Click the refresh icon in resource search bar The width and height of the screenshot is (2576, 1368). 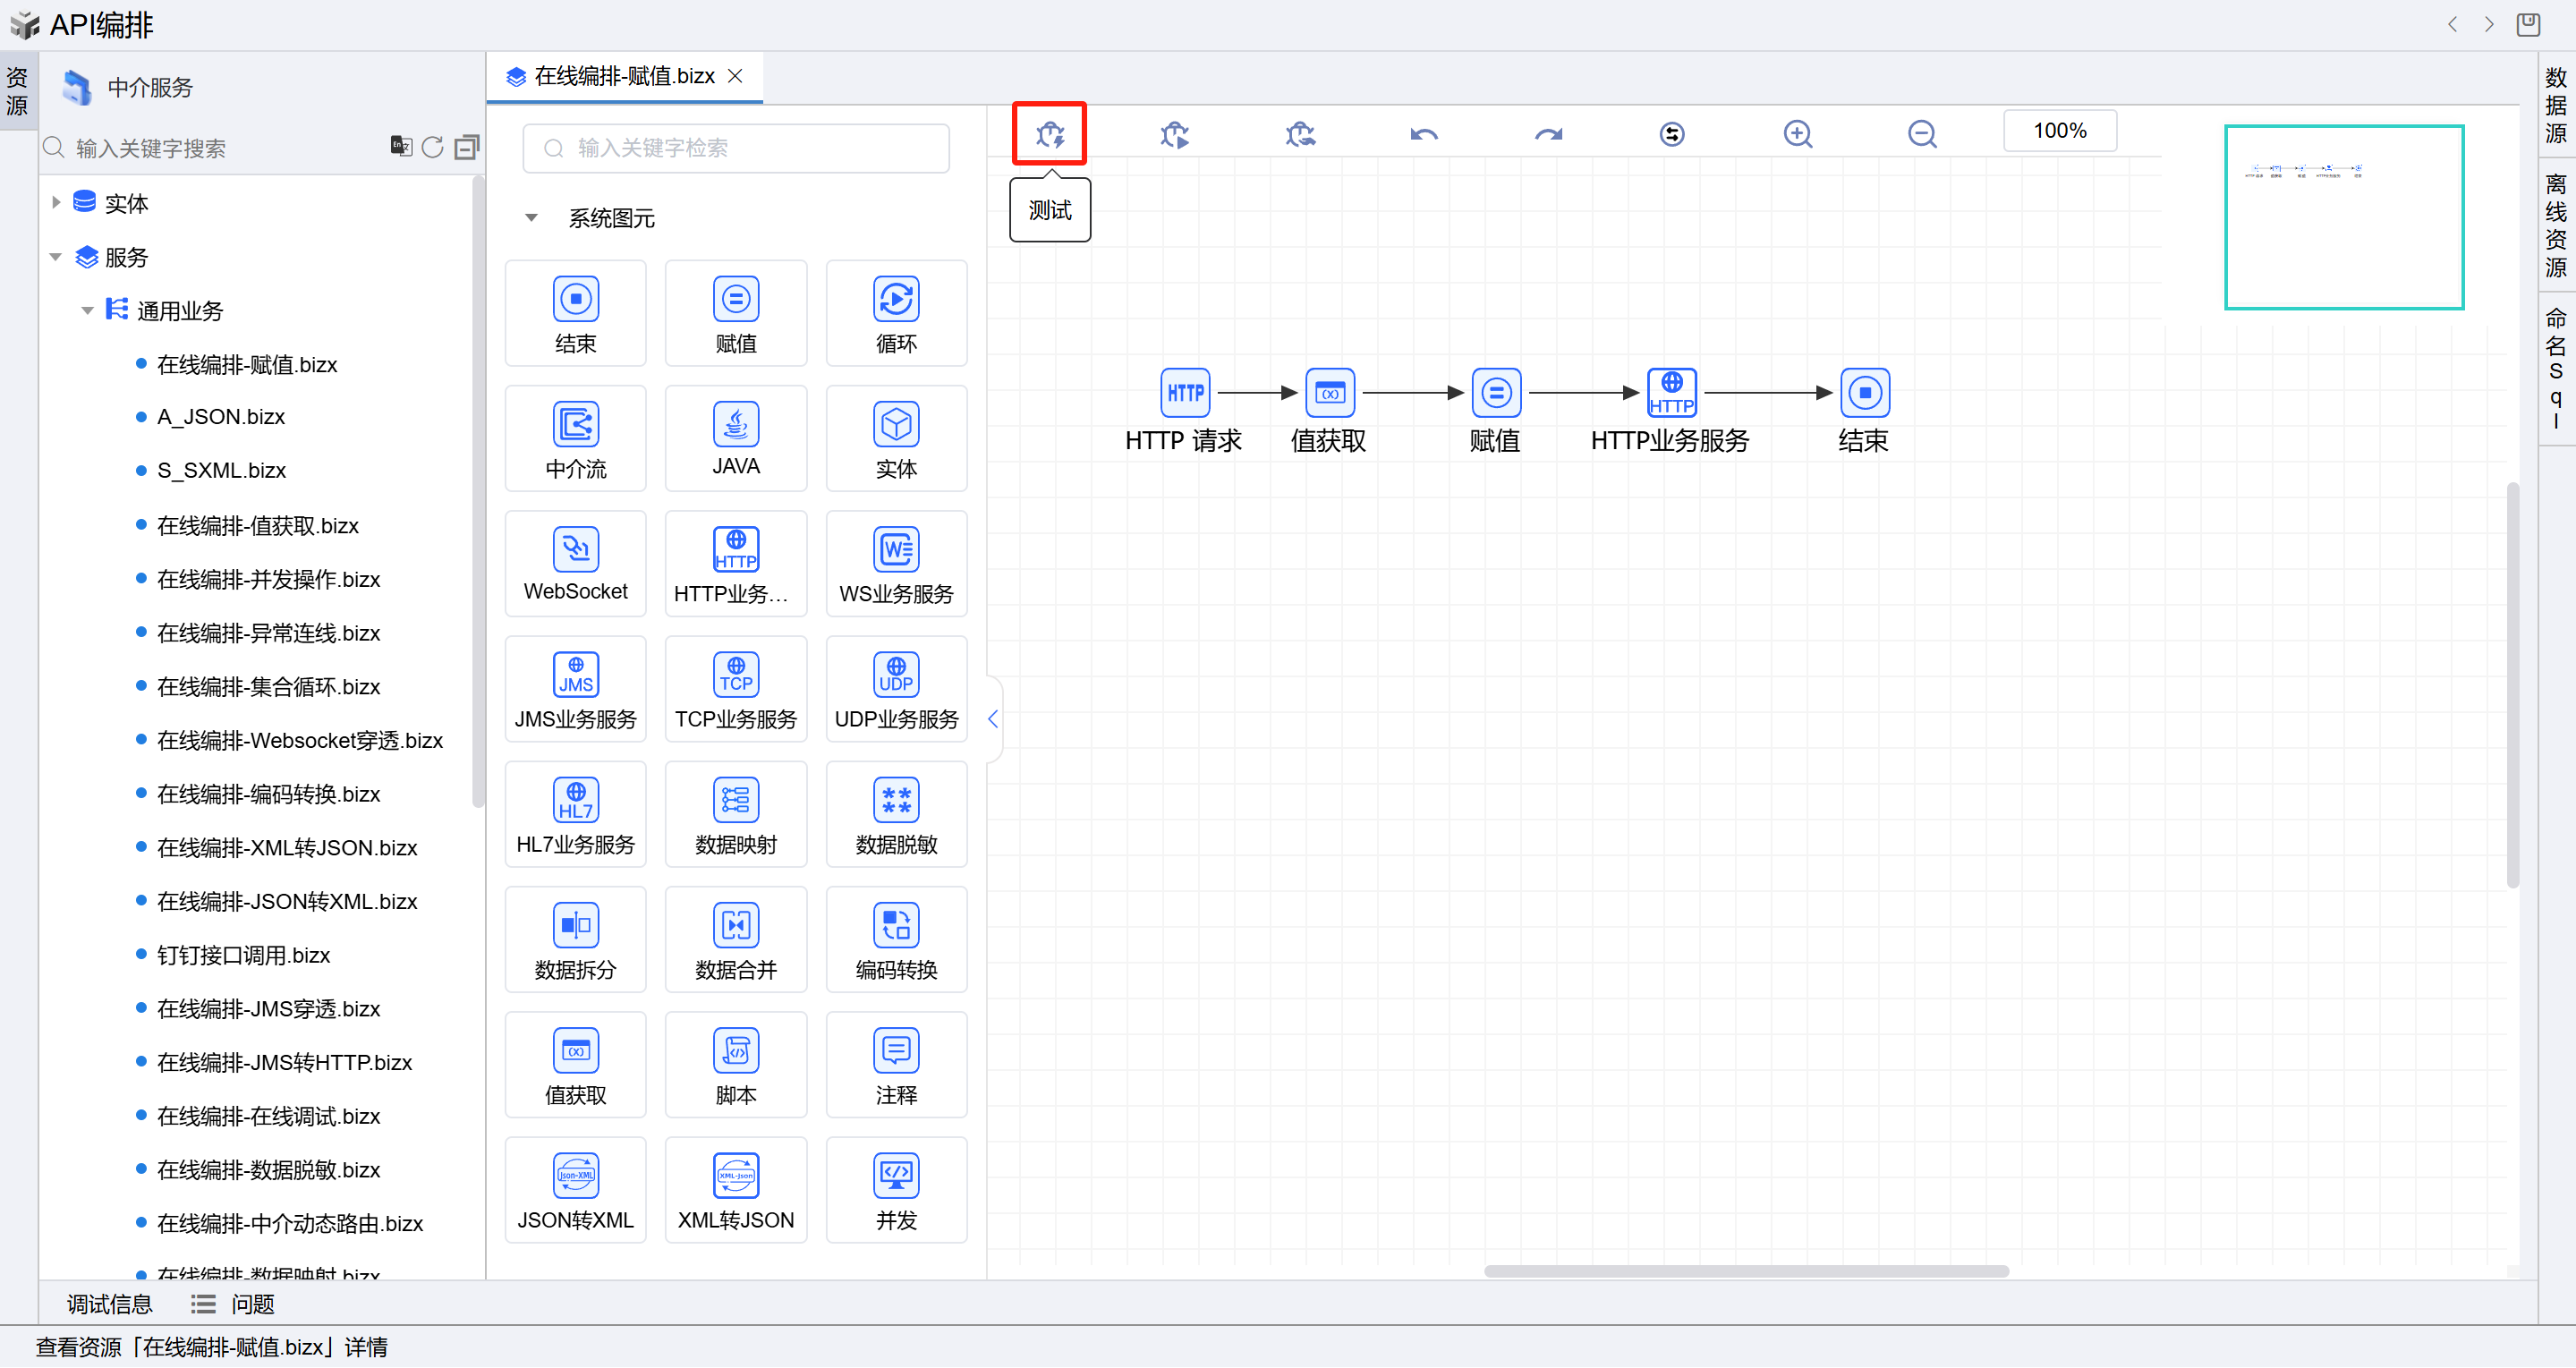click(x=432, y=148)
